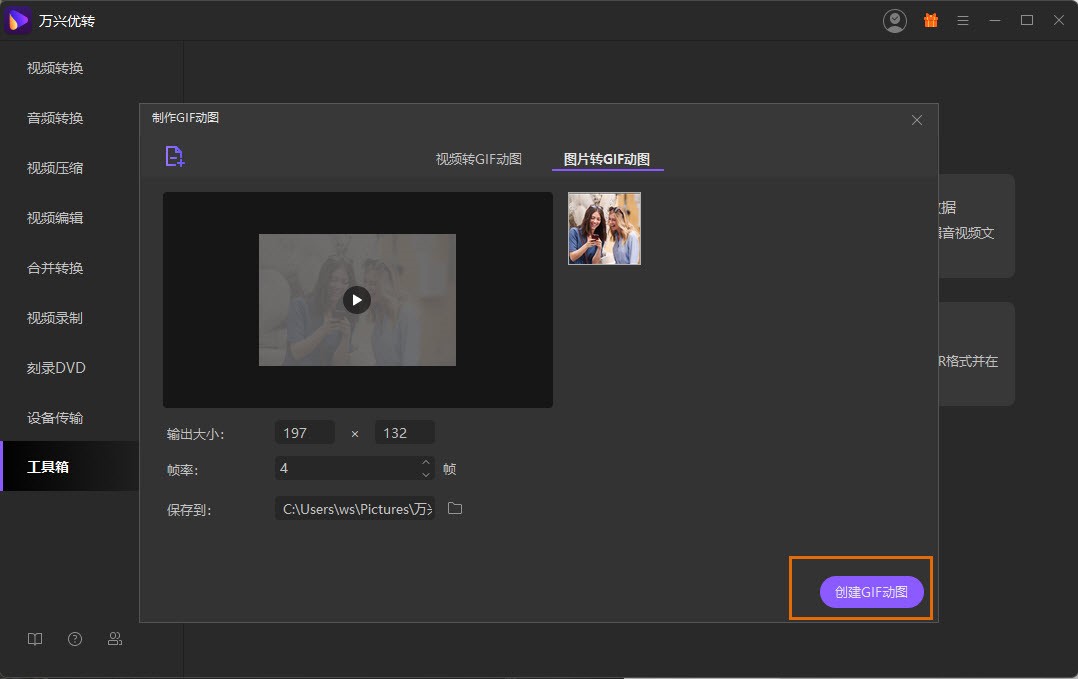Select the 图片转GIF动图 tab
Screen dimensions: 1078x679
(x=607, y=159)
